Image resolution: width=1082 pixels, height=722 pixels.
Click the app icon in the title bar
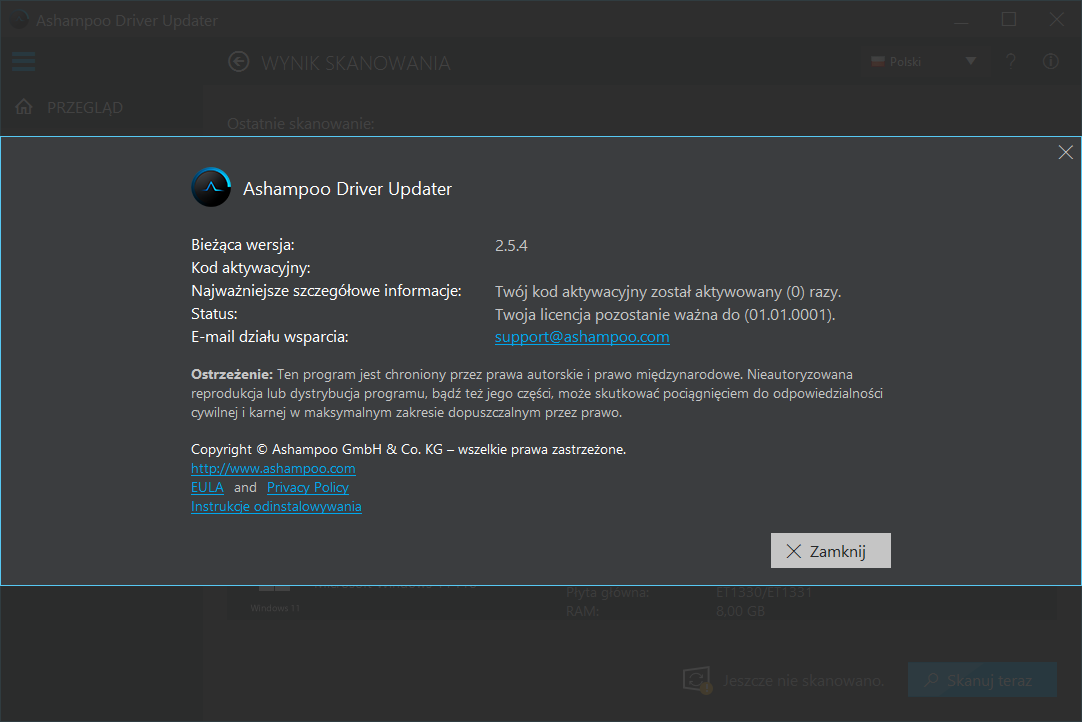19,20
